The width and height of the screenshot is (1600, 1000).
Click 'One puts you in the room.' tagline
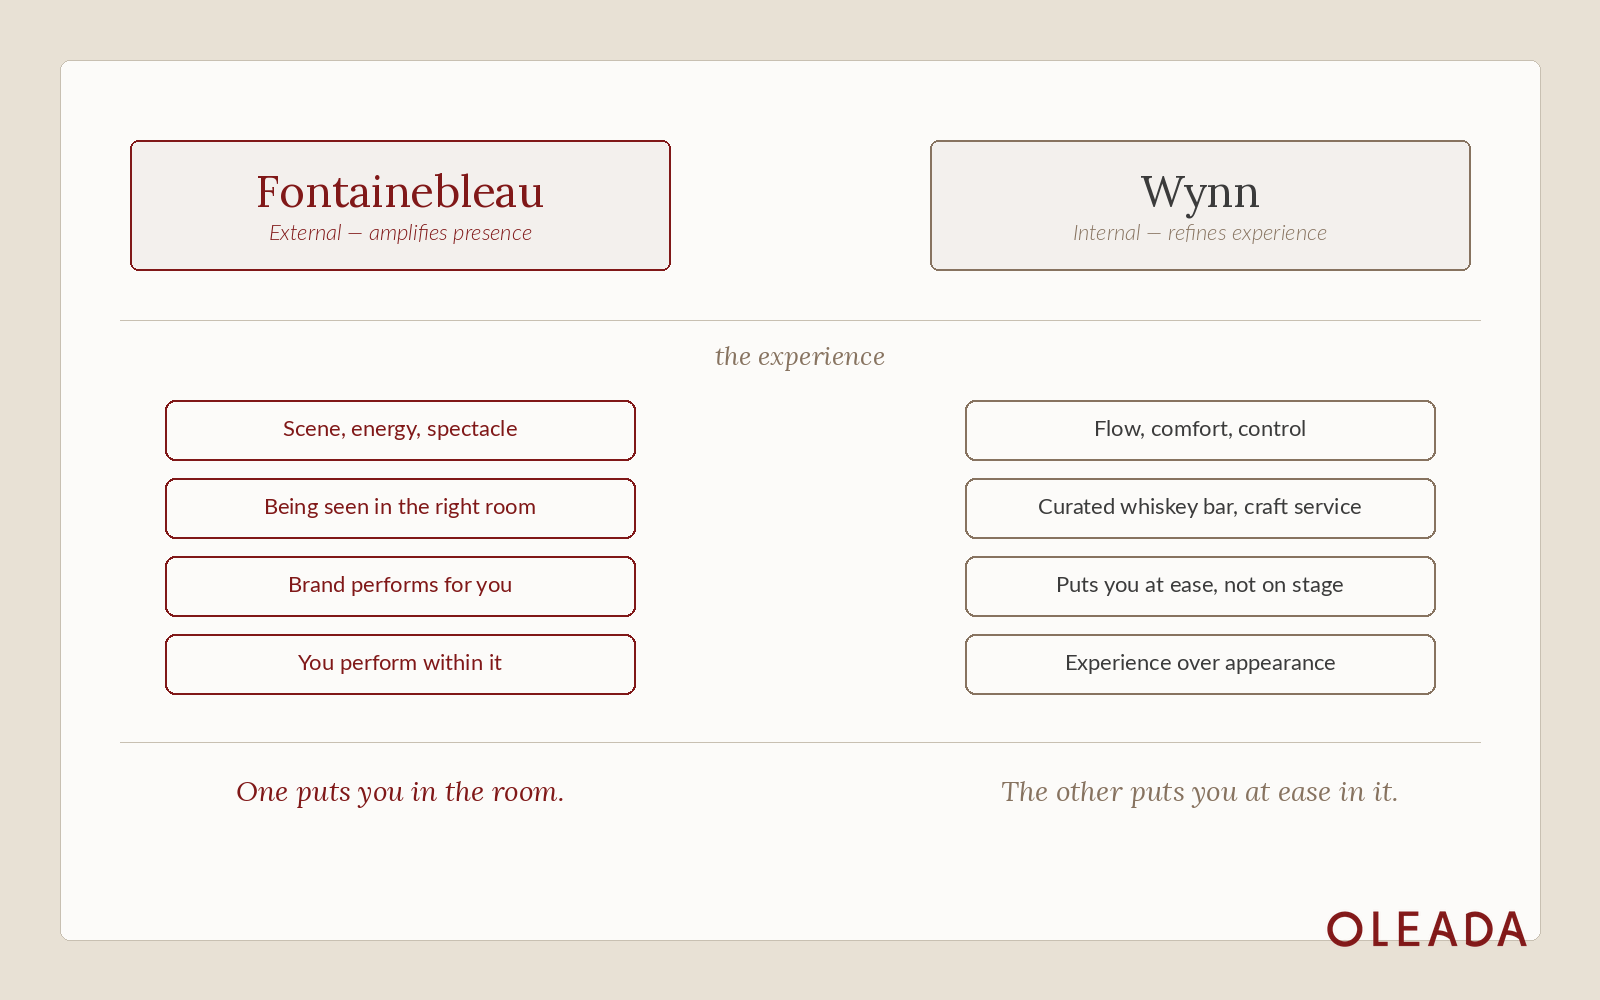[400, 792]
